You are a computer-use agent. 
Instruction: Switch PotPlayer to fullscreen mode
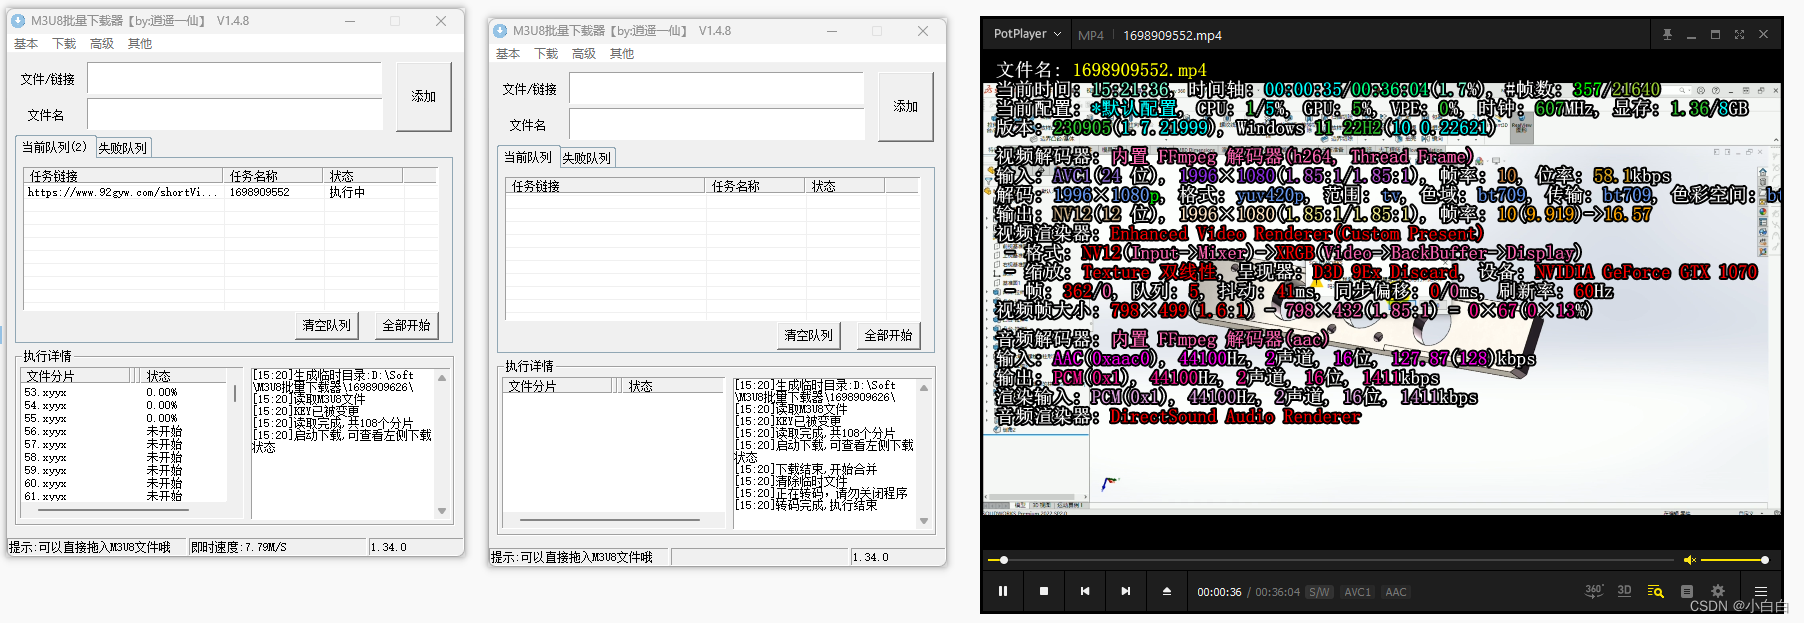tap(1739, 34)
